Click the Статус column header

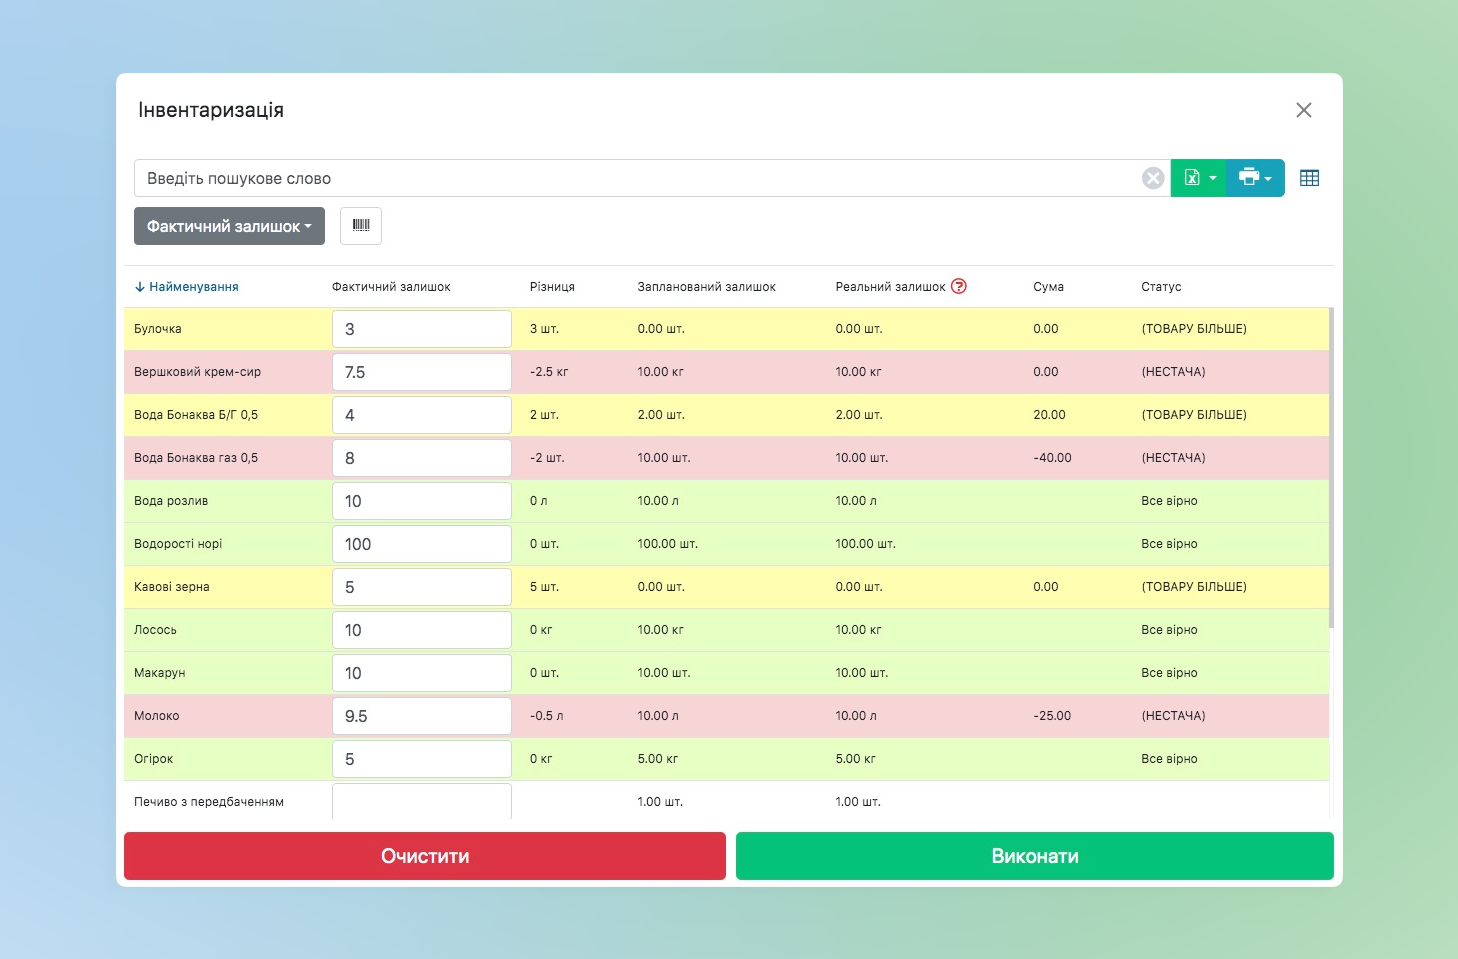(x=1161, y=287)
